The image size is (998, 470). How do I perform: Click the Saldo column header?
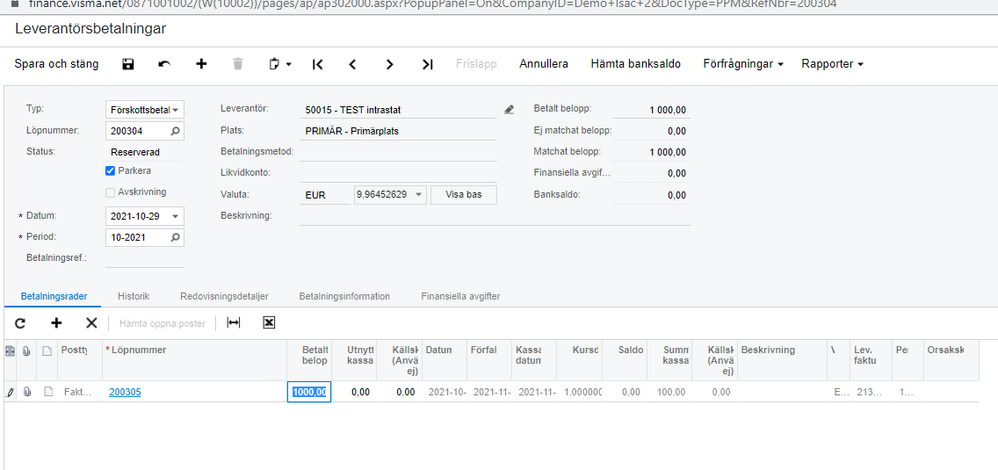click(x=631, y=350)
